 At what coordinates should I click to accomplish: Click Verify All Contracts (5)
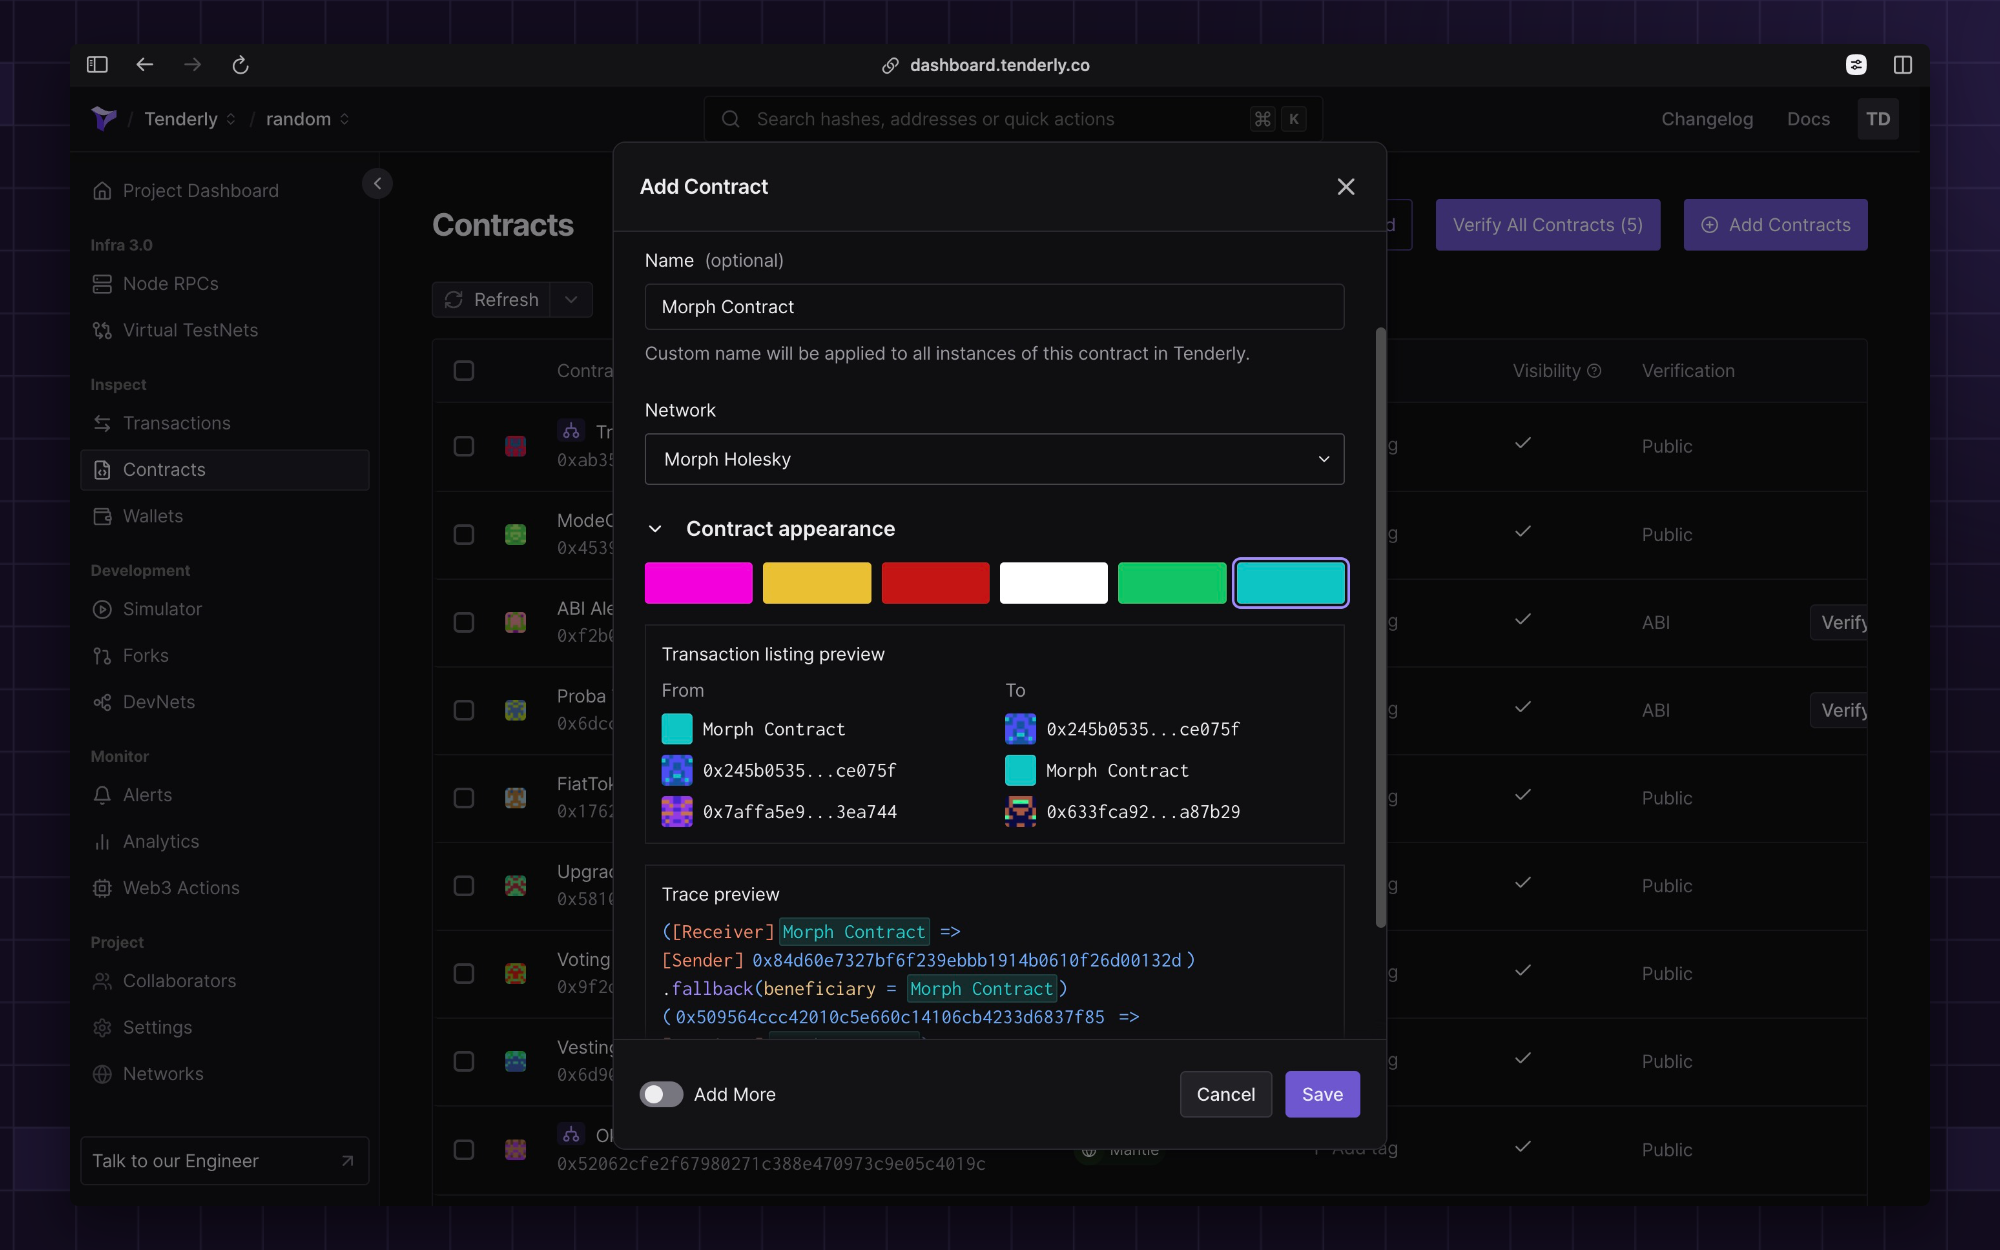click(x=1547, y=225)
